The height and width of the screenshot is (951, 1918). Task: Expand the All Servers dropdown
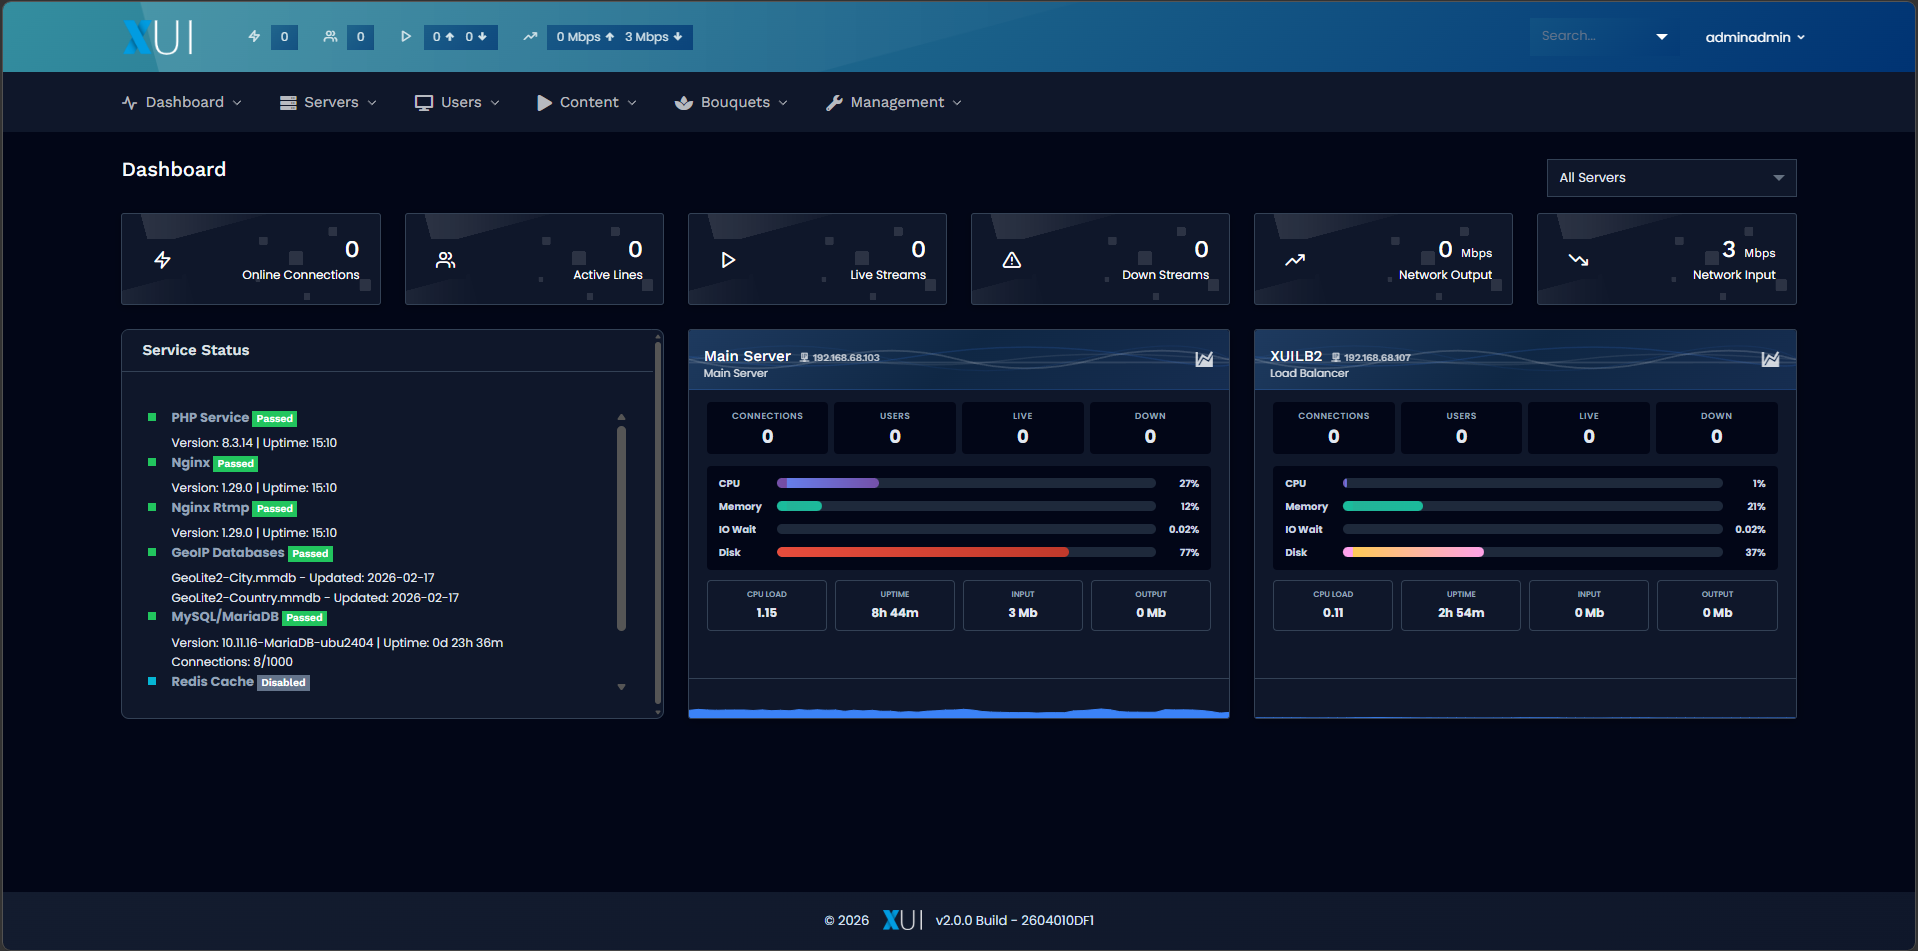pyautogui.click(x=1671, y=178)
